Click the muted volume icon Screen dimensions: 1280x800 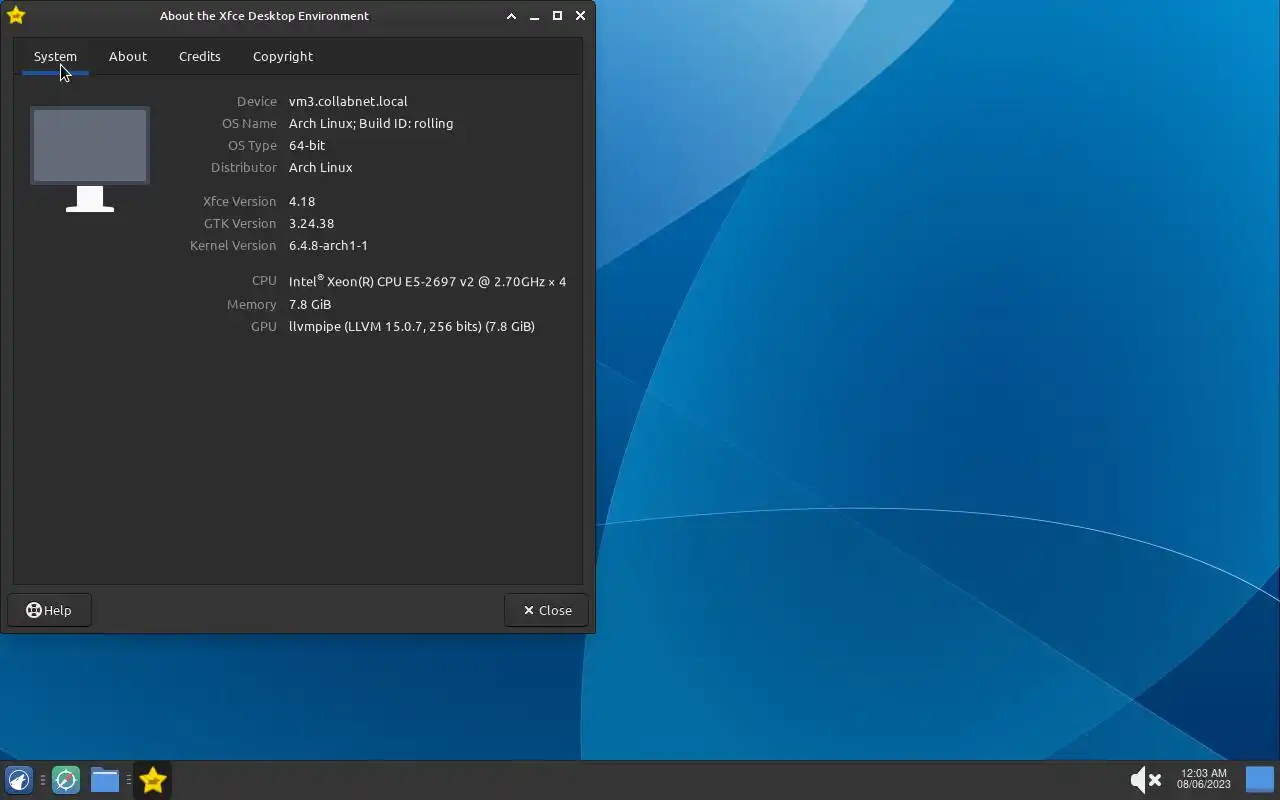coord(1145,780)
